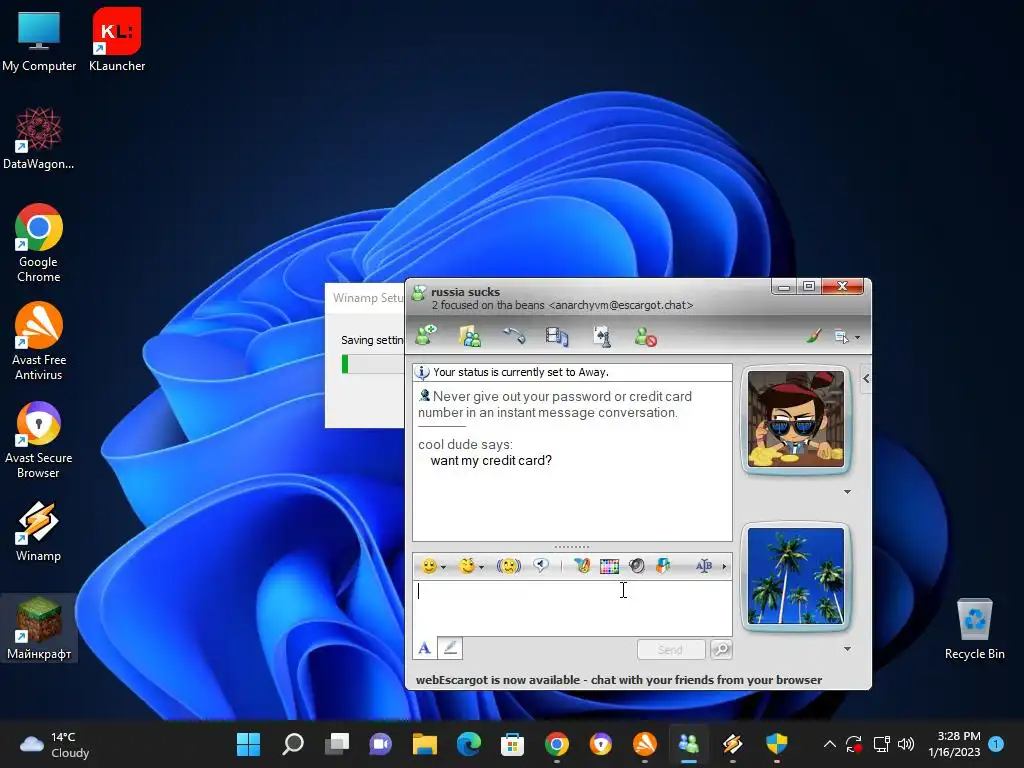Switch to handwriting mode pen
1024x768 pixels.
(449, 648)
